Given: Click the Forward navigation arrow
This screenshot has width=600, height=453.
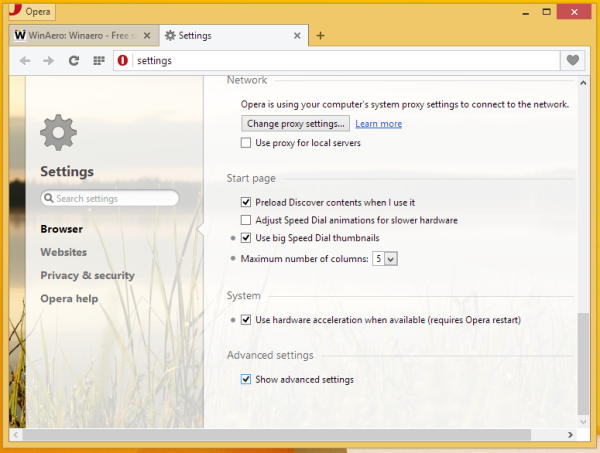Looking at the screenshot, I should click(x=49, y=60).
